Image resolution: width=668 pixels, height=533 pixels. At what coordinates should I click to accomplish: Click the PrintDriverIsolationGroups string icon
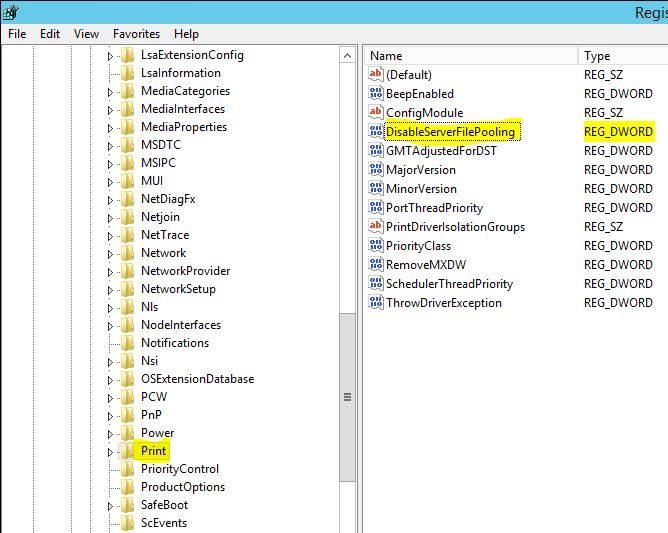coord(376,226)
